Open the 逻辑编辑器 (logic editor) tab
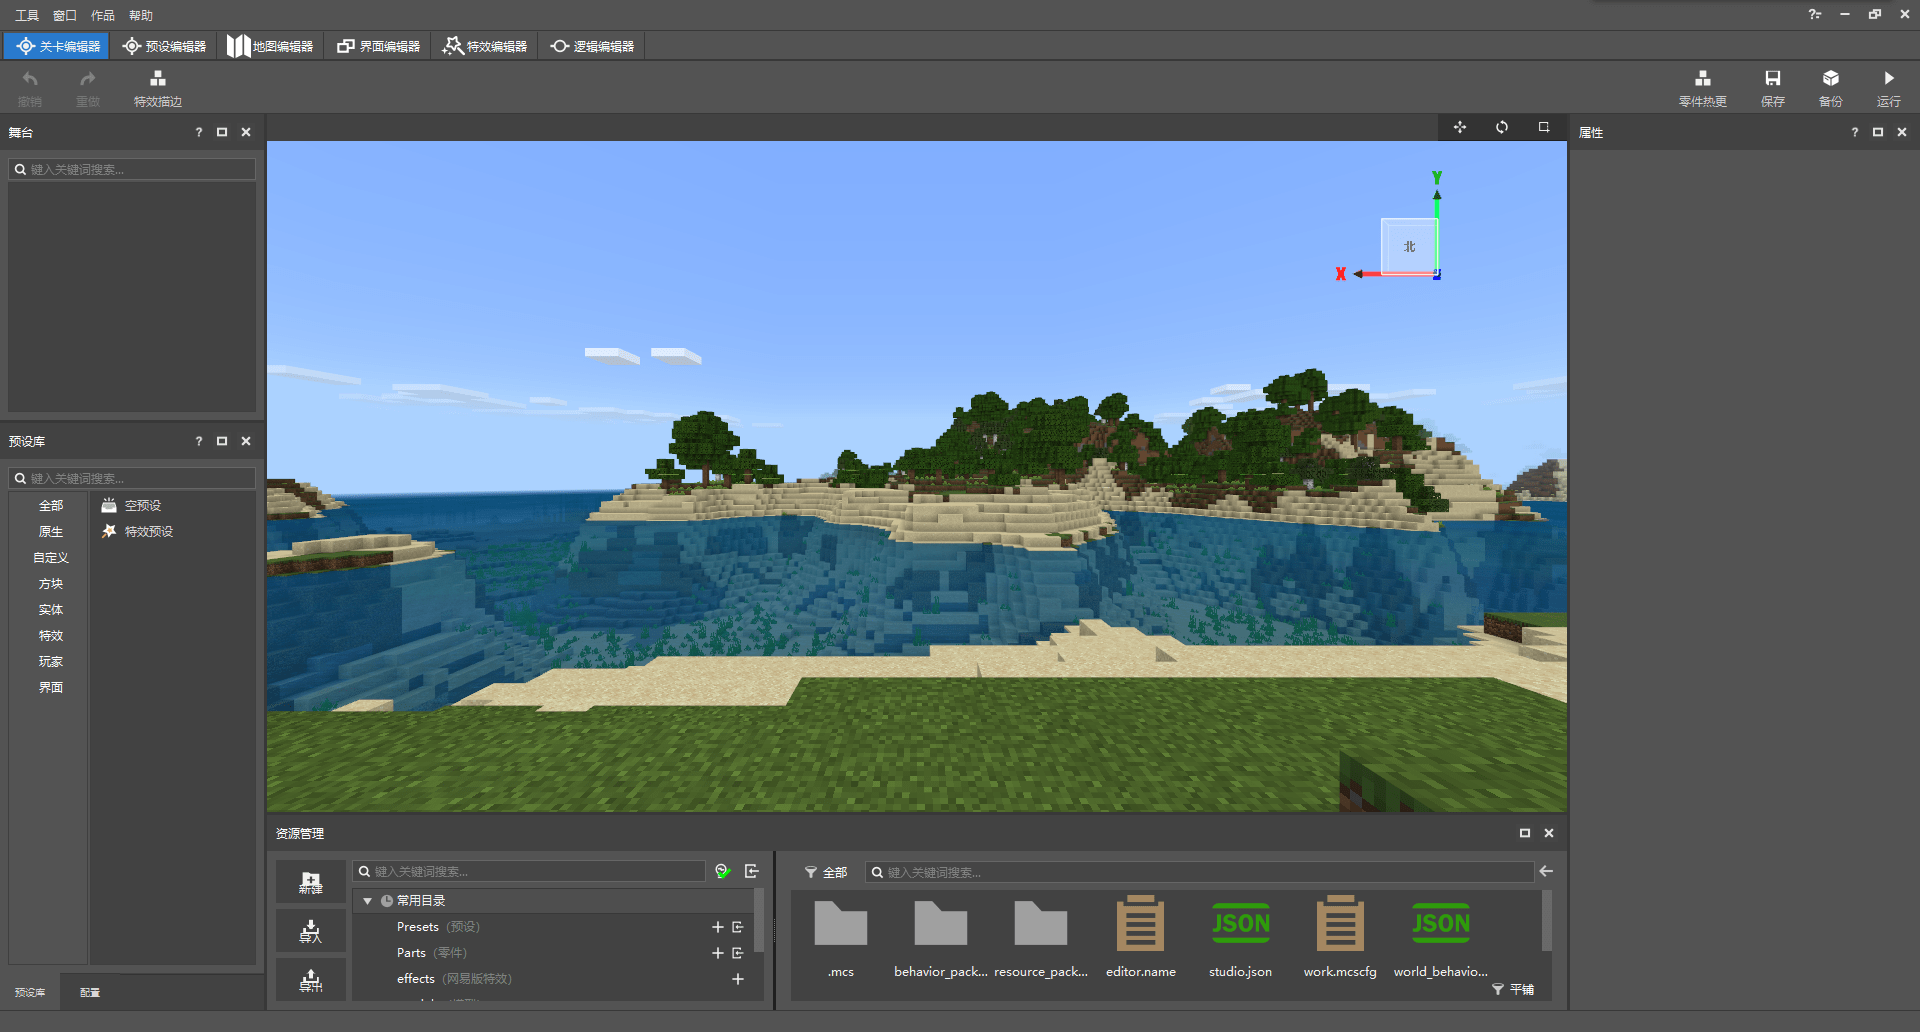This screenshot has width=1920, height=1032. pos(592,46)
